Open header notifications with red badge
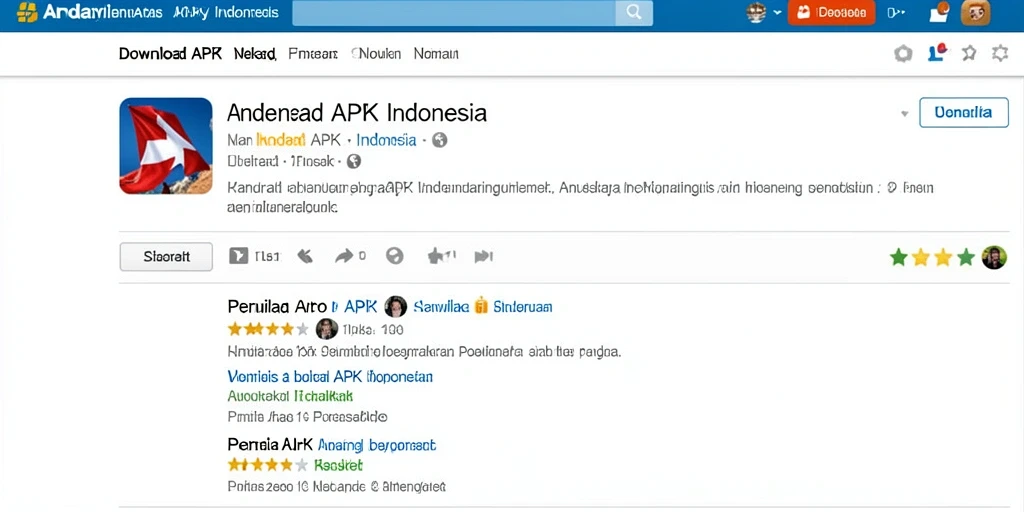Image resolution: width=1024 pixels, height=512 pixels. tap(938, 12)
